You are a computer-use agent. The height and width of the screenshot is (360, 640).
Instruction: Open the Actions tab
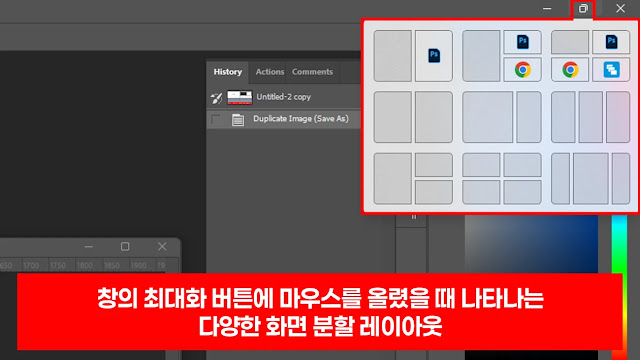point(269,72)
